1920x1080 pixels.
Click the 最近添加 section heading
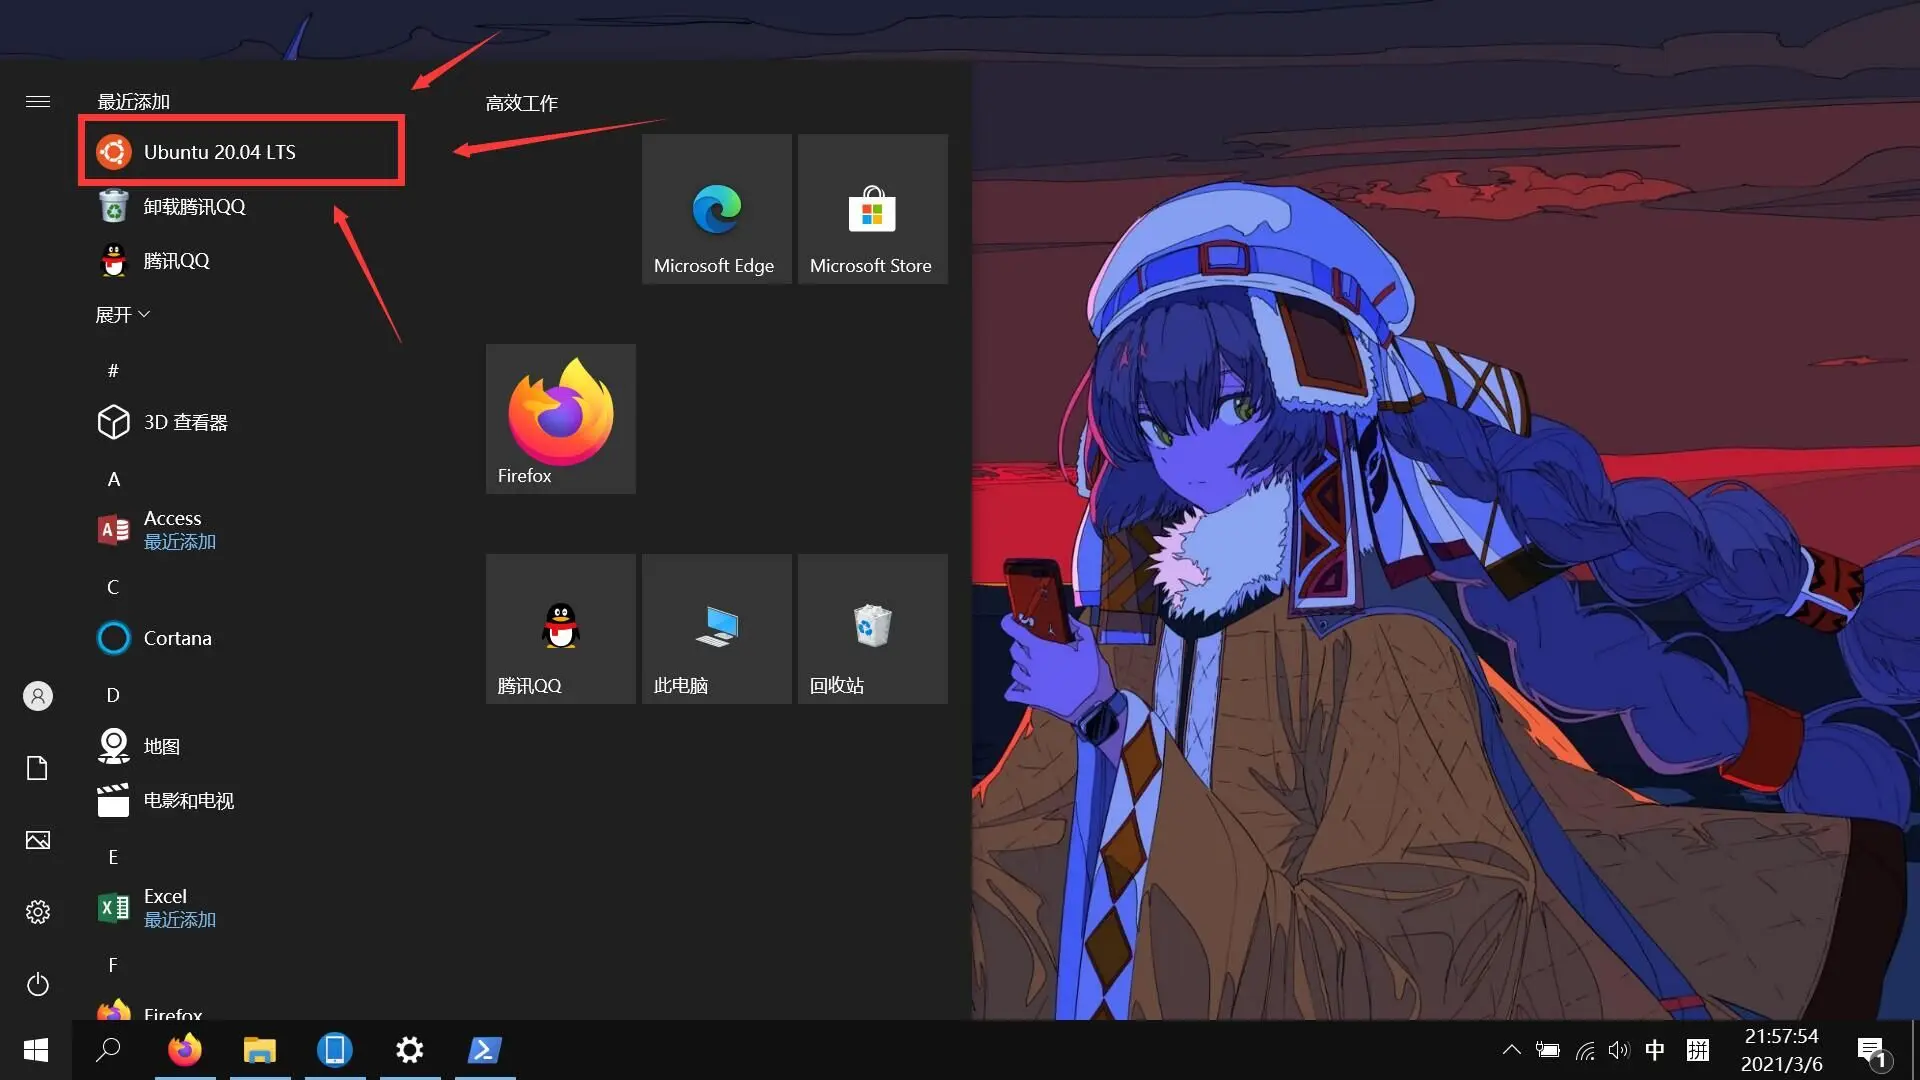pos(133,102)
